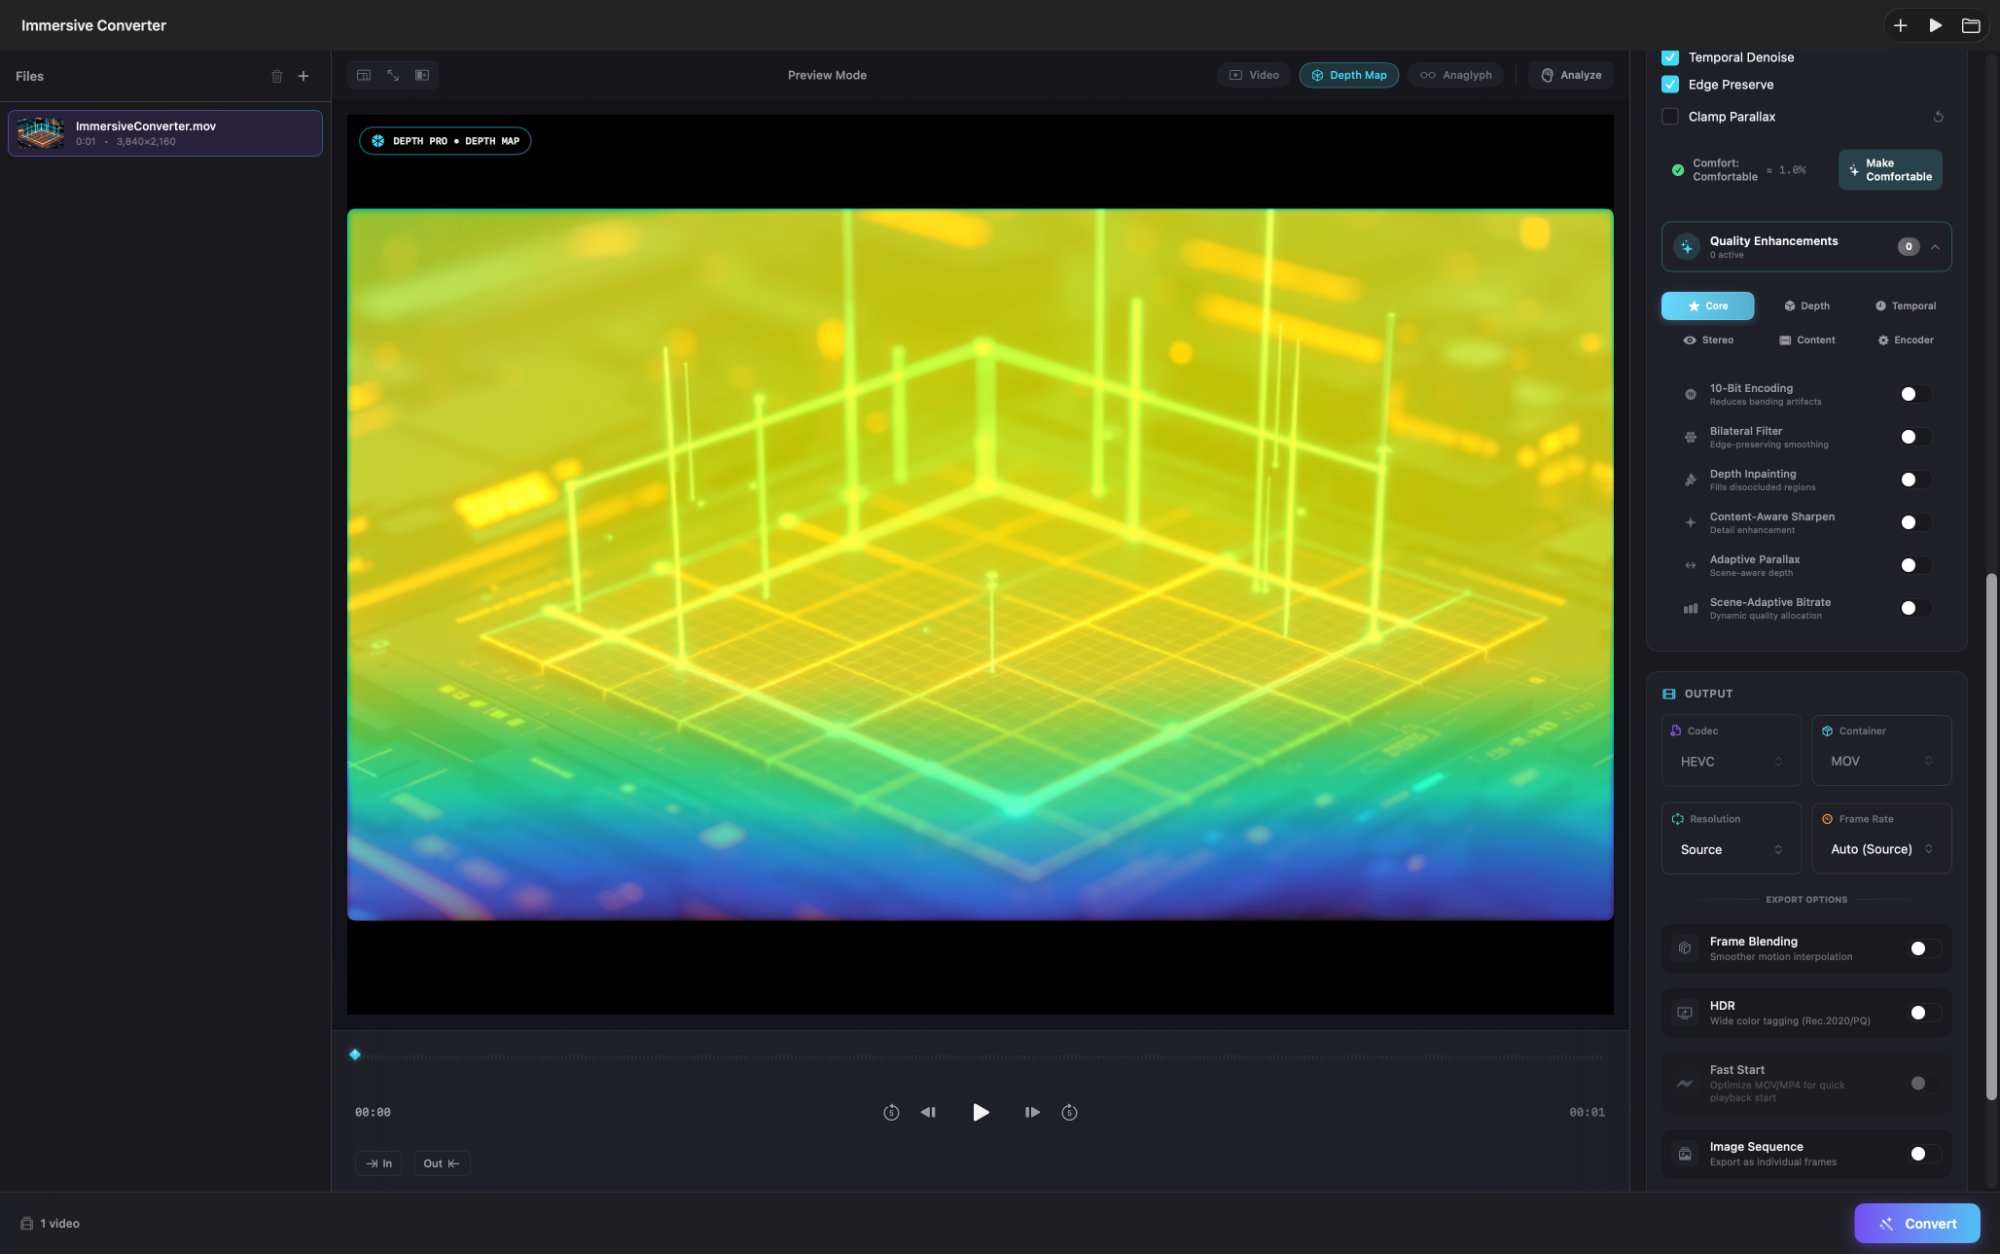The width and height of the screenshot is (2000, 1254).
Task: Start conversion with the Convert button
Action: coord(1916,1223)
